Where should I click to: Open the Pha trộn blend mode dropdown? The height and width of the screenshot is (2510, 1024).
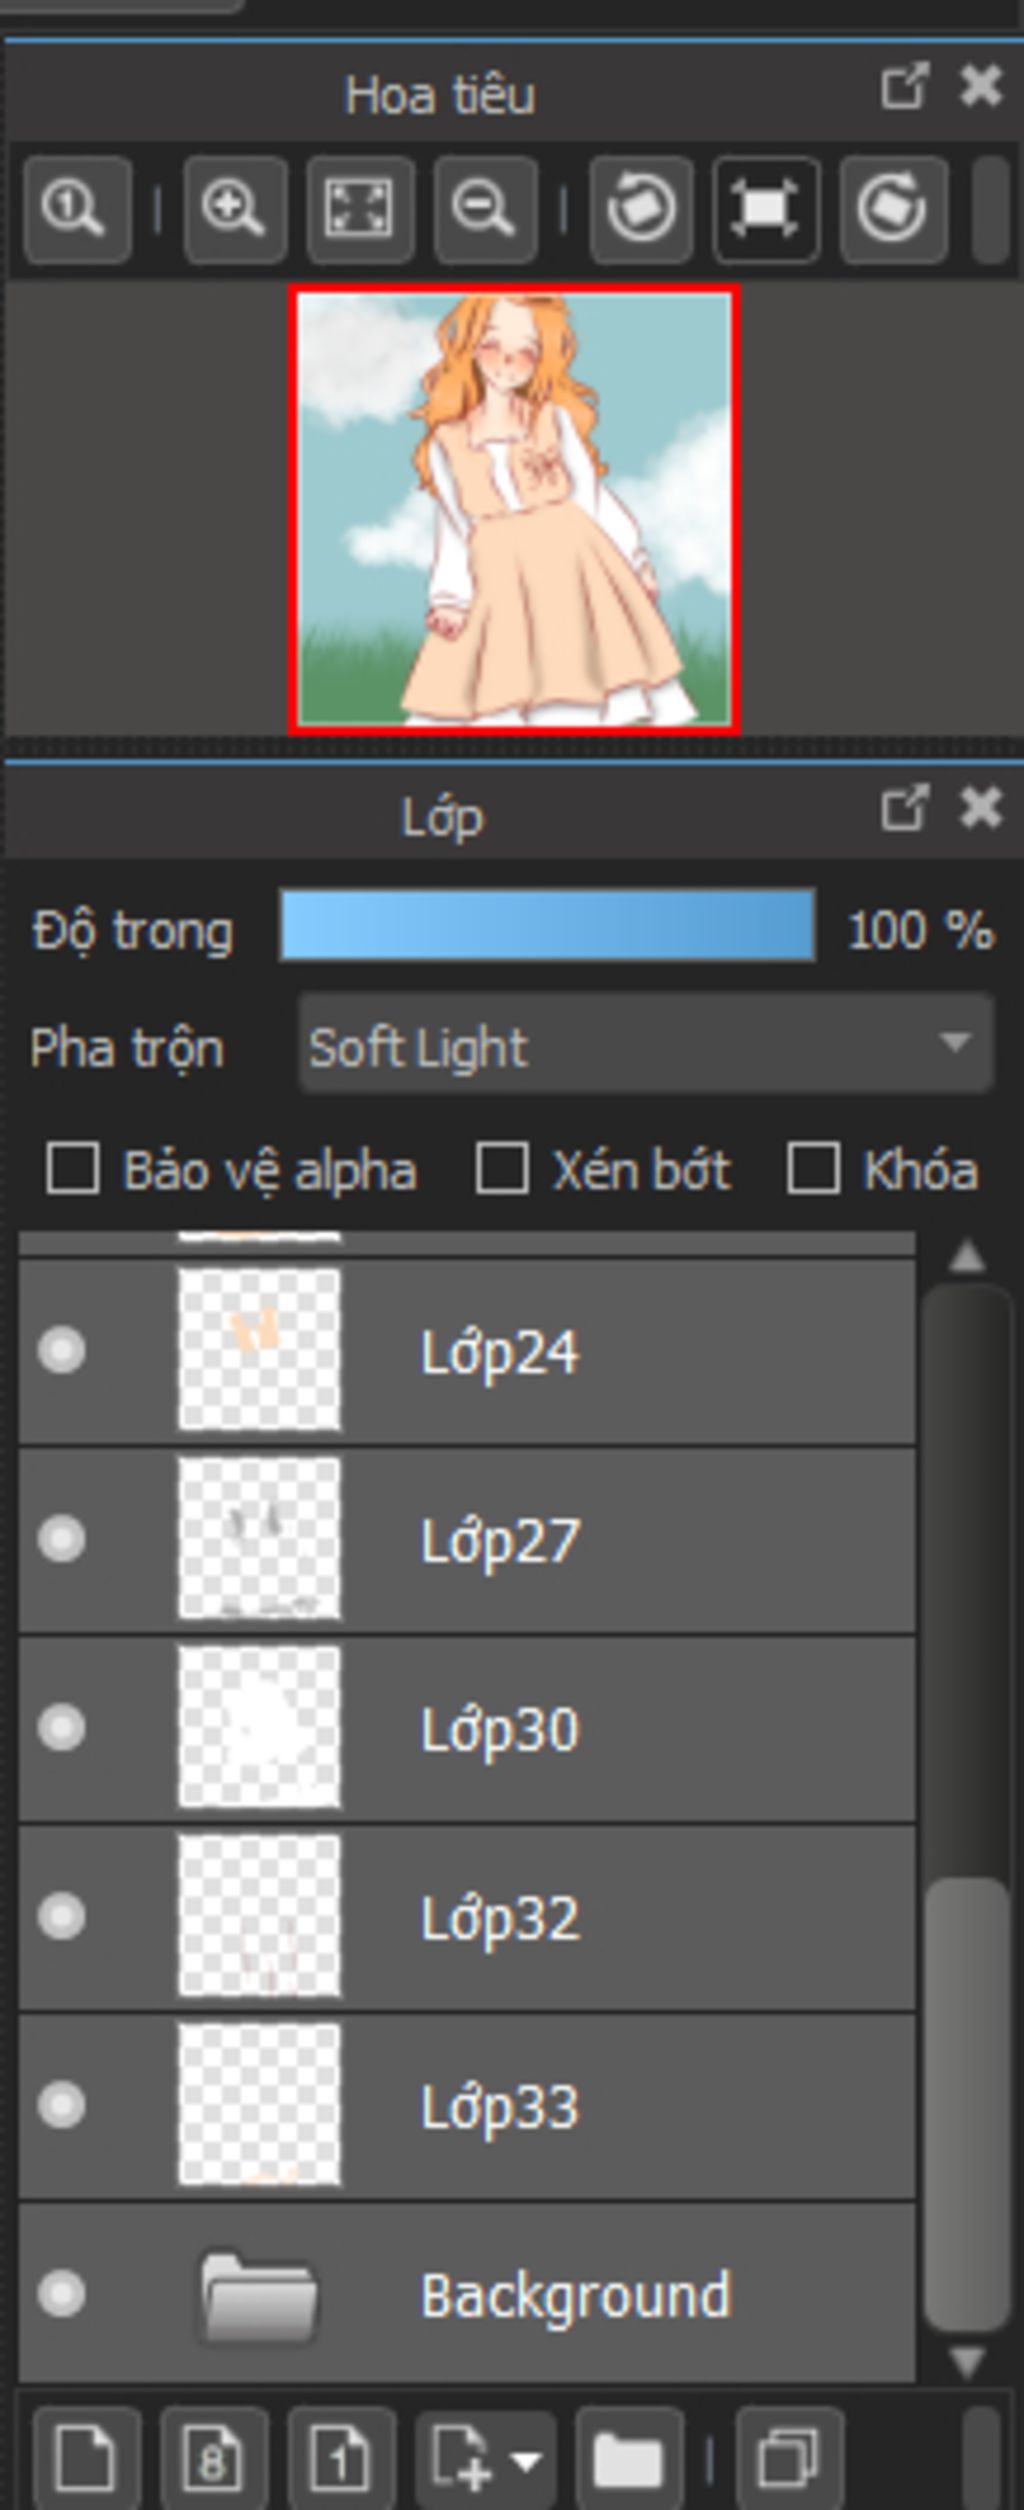click(646, 1045)
